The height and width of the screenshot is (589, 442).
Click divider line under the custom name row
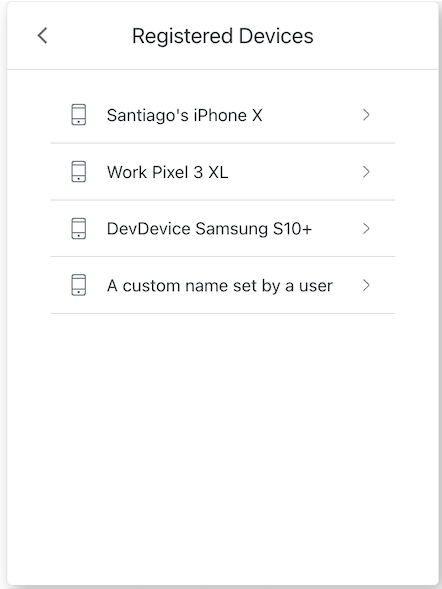click(223, 313)
